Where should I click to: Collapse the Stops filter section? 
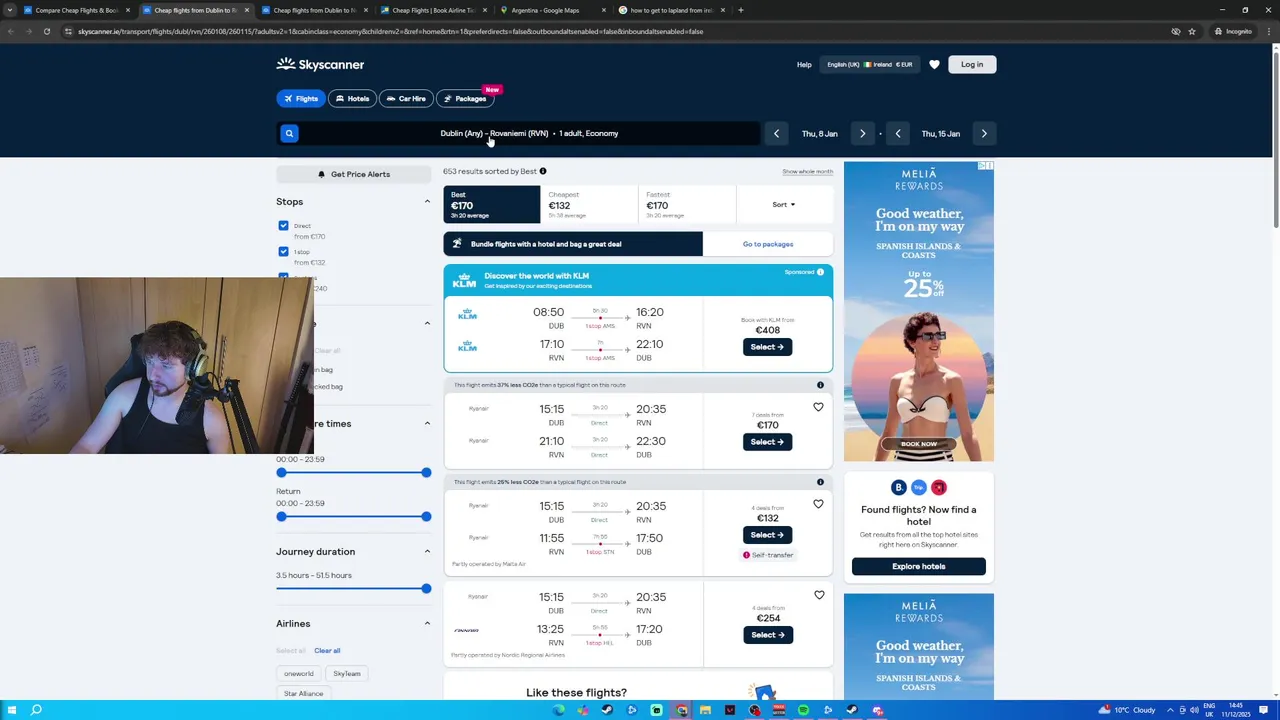[427, 201]
